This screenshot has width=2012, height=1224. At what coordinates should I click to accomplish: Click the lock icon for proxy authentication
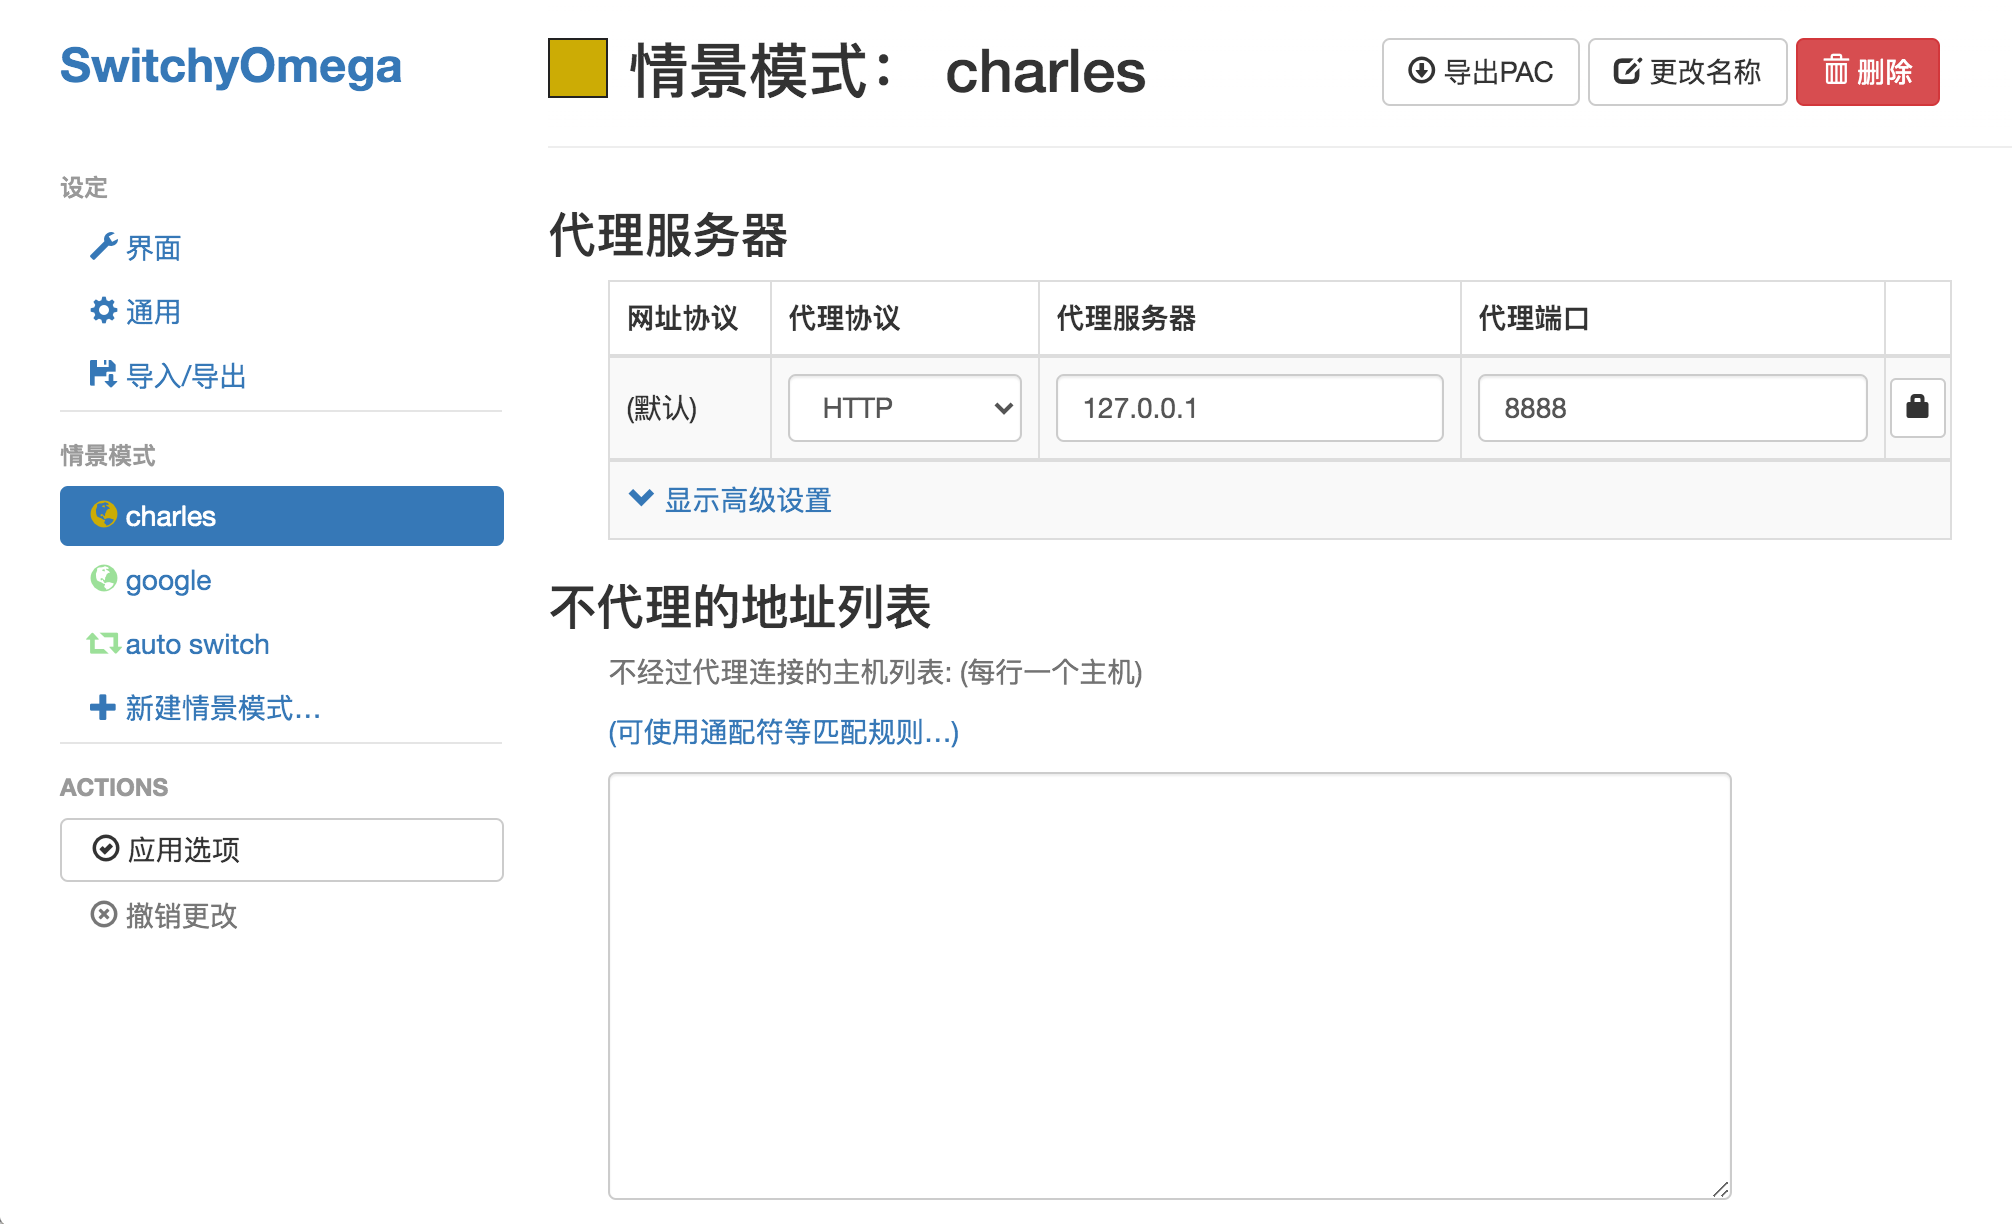[x=1916, y=407]
